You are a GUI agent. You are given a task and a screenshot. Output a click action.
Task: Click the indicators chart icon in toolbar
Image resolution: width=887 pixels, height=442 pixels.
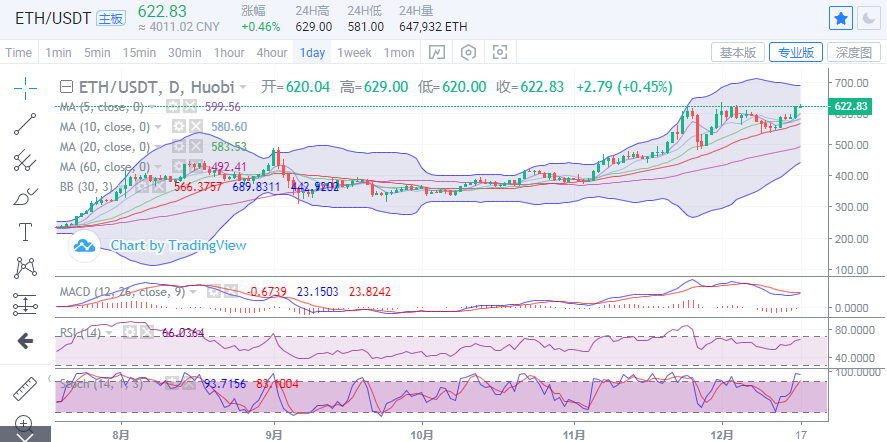click(437, 52)
